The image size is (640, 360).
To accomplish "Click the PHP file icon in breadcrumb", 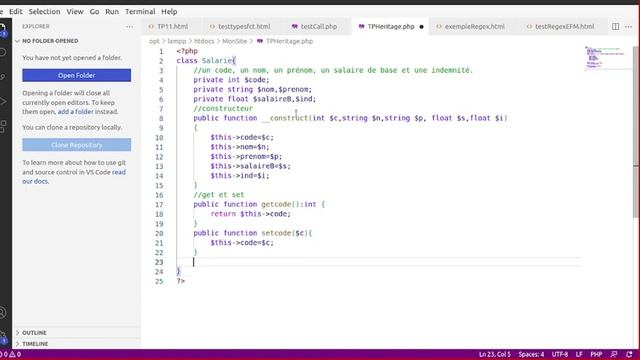I will pos(260,41).
